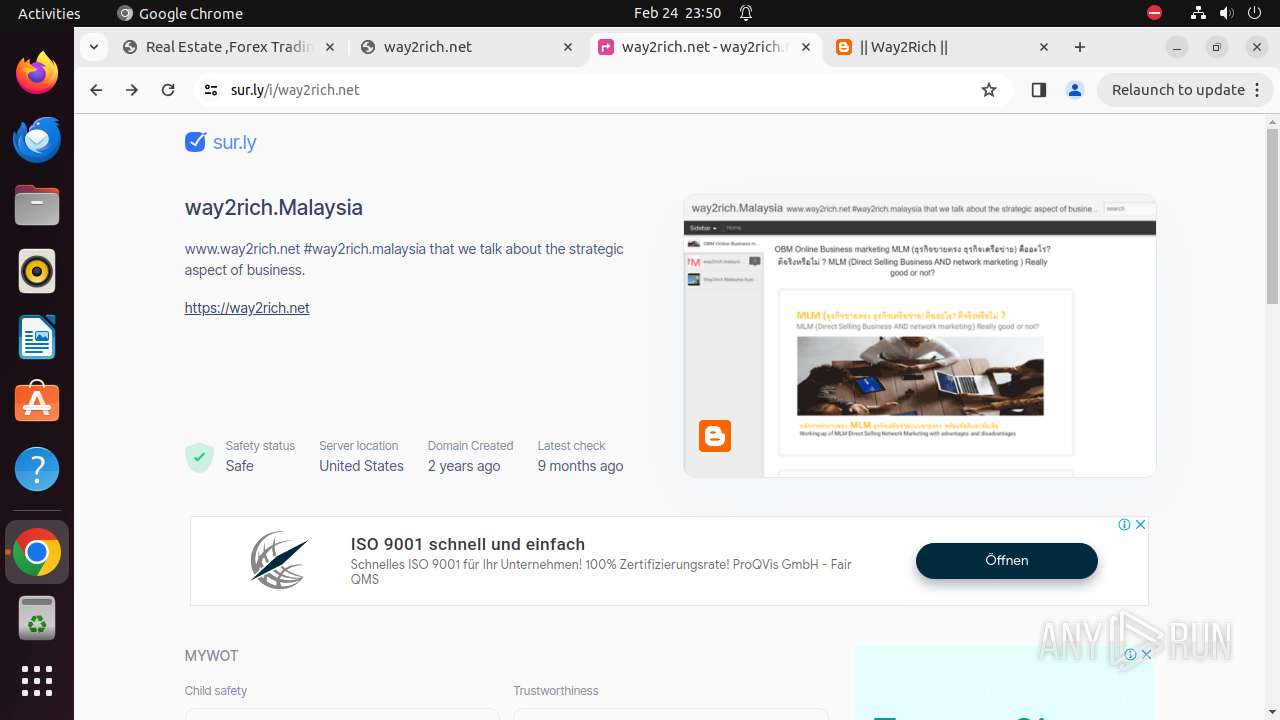This screenshot has height=720, width=1280.
Task: Show the applications grid
Action: (37, 681)
